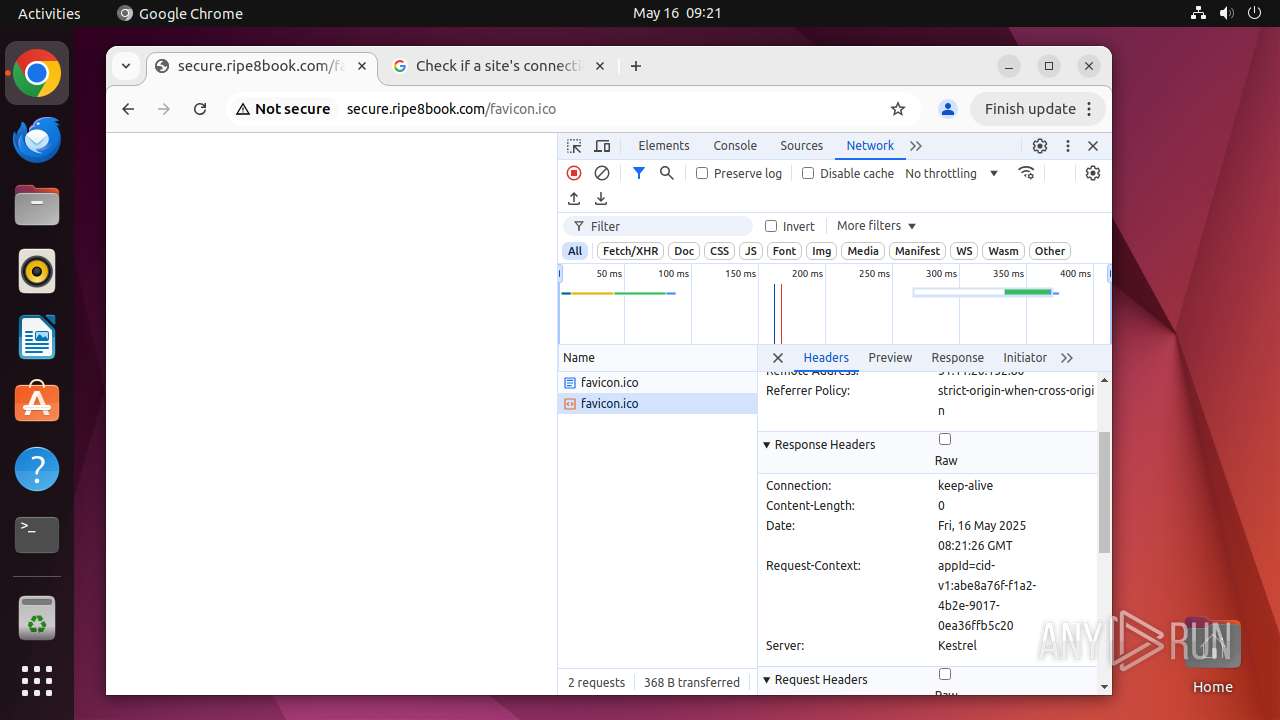Open the More filters dropdown
The height and width of the screenshot is (720, 1280).
pyautogui.click(x=876, y=226)
